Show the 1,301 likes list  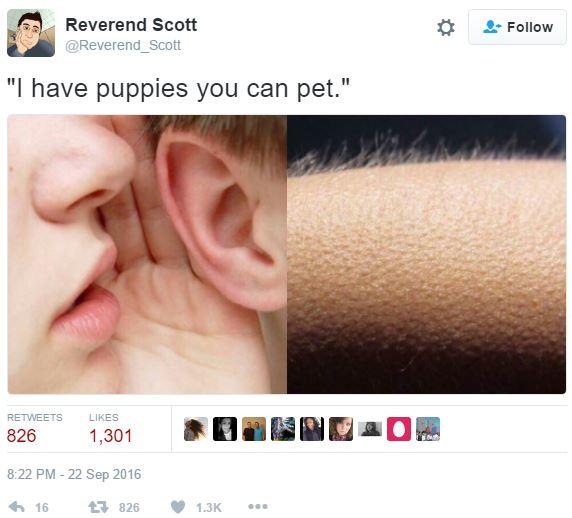(111, 428)
